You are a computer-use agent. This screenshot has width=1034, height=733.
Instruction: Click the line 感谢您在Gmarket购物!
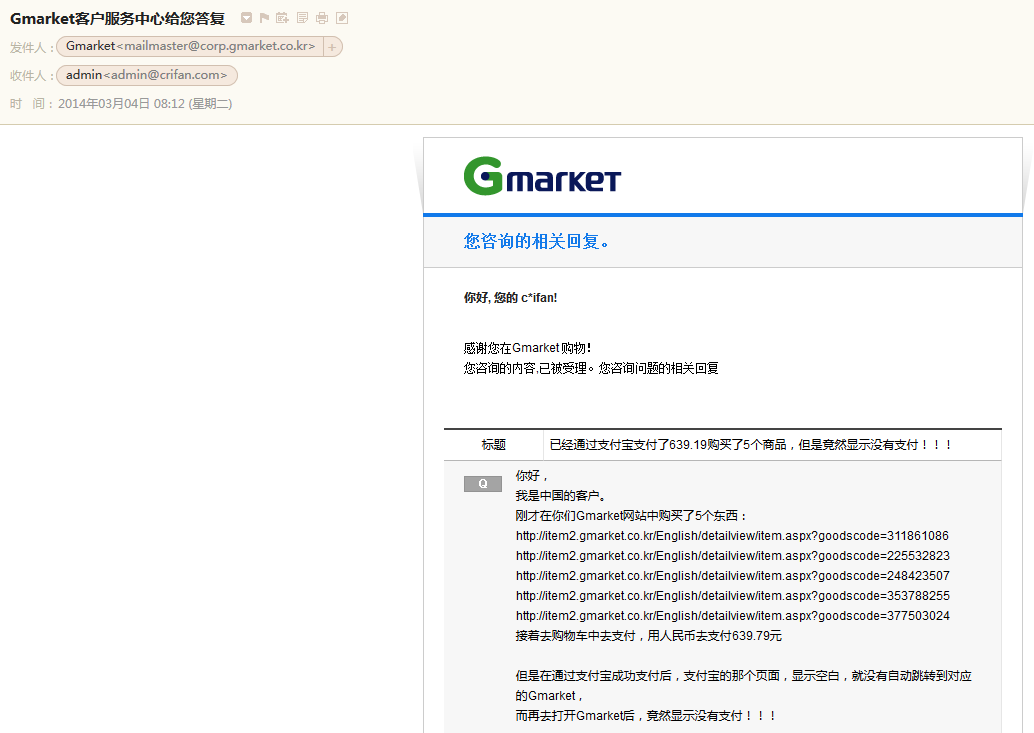pos(528,348)
